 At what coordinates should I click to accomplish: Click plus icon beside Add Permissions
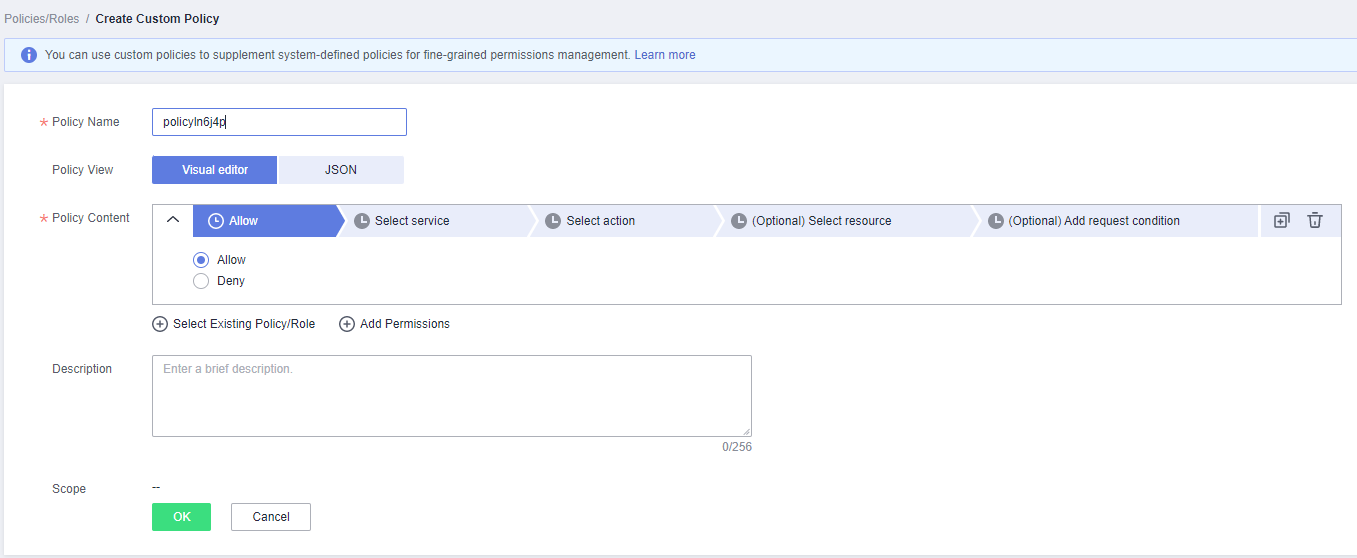tap(347, 324)
